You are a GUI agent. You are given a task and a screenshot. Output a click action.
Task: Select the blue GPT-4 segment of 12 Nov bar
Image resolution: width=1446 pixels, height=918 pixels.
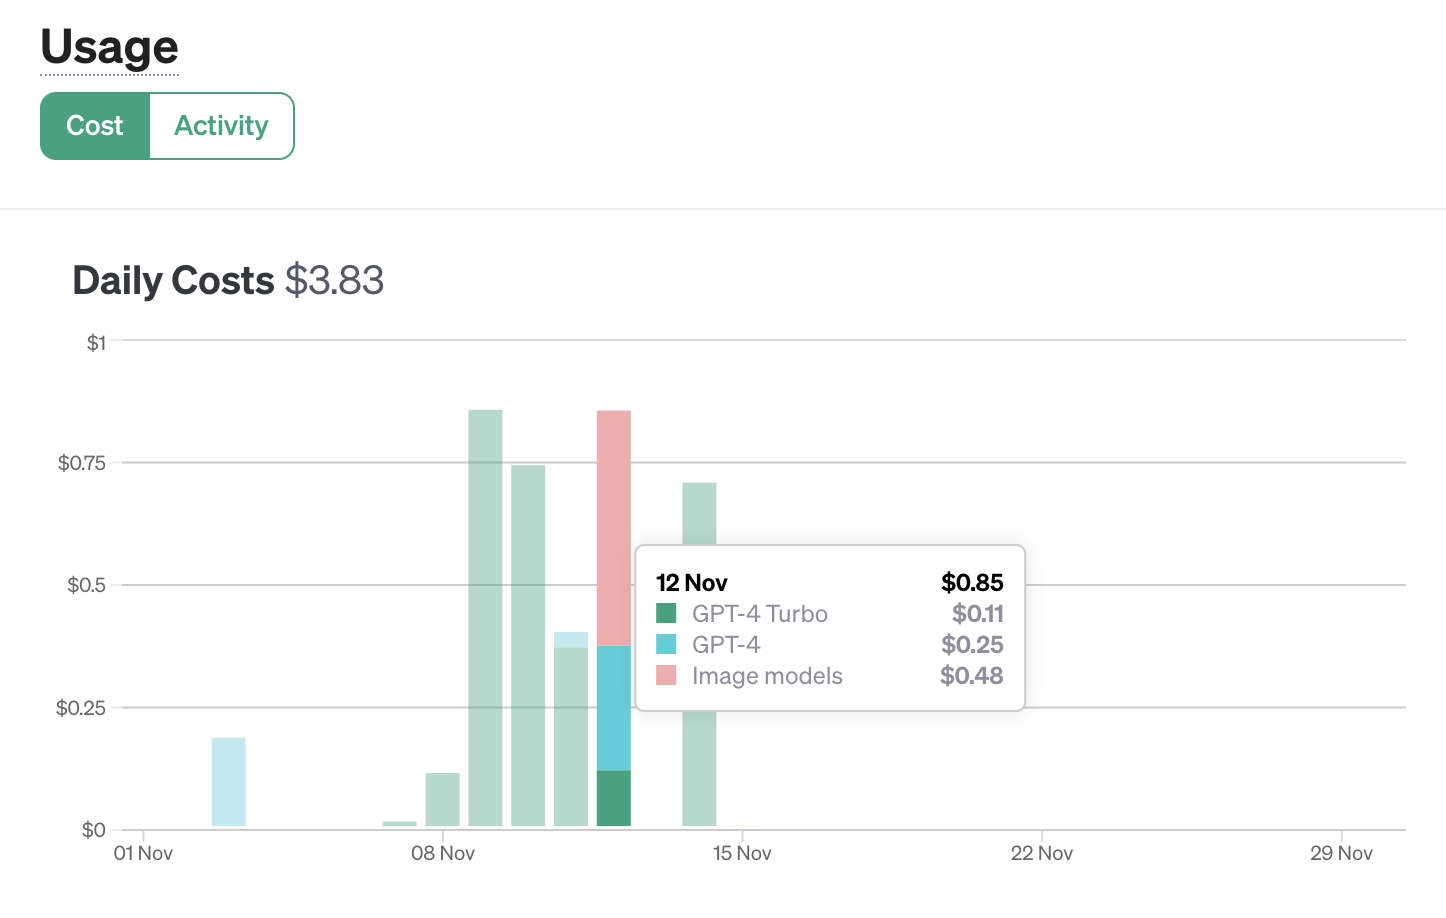click(613, 707)
